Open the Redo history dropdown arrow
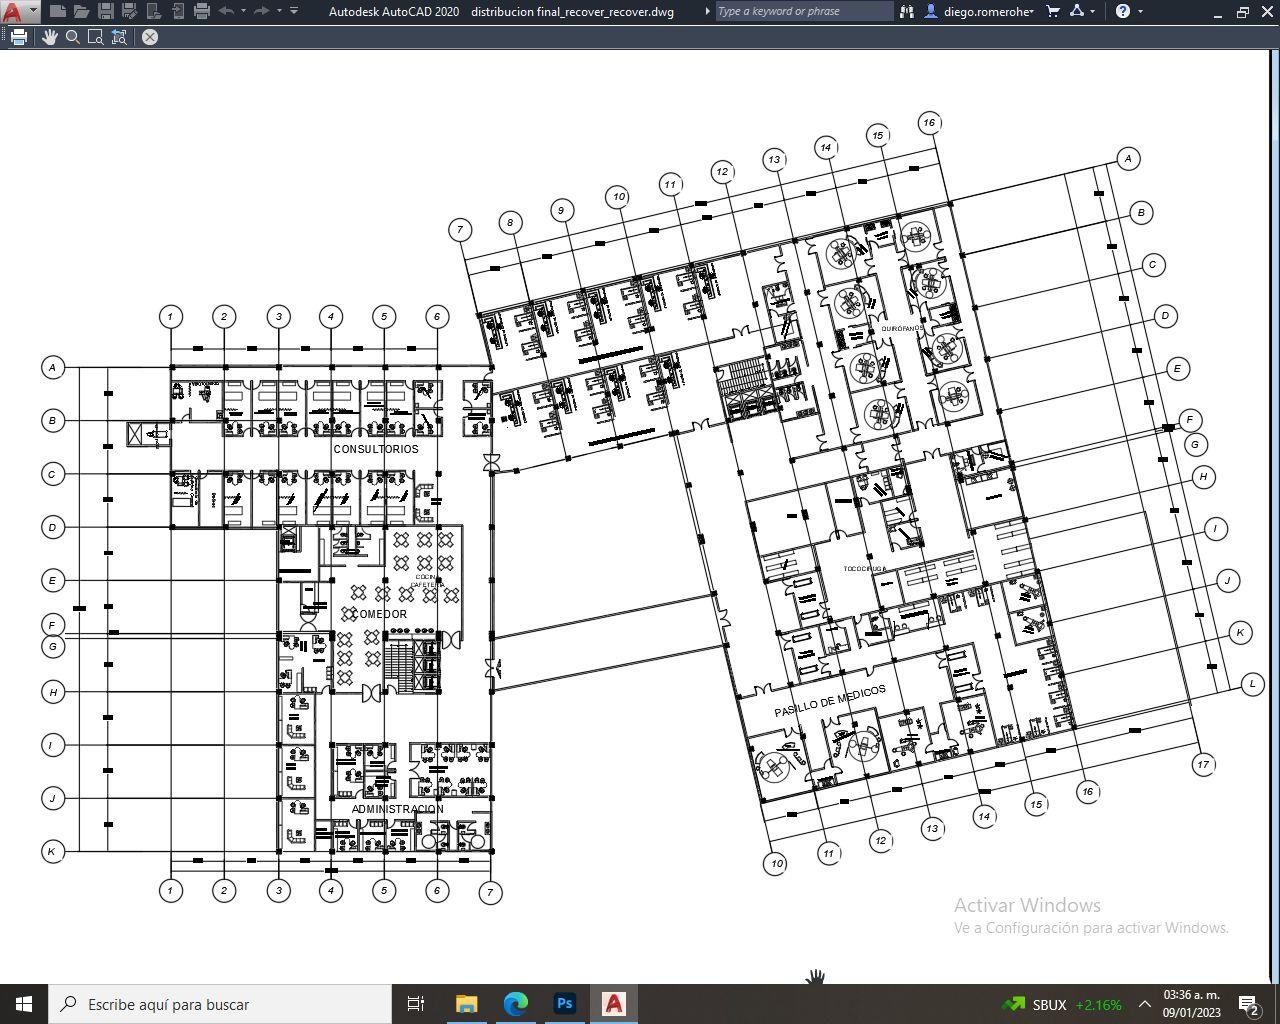 pos(278,12)
